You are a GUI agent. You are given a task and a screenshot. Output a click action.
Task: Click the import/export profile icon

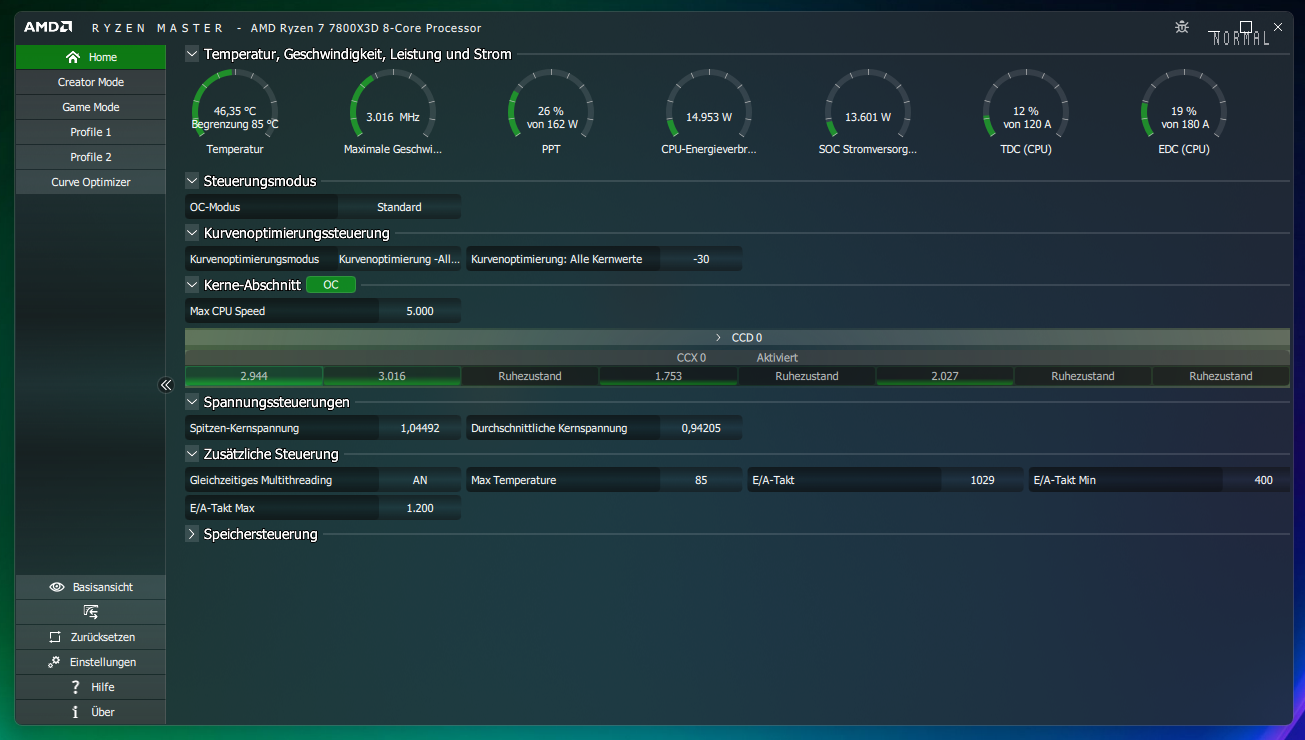[91, 612]
